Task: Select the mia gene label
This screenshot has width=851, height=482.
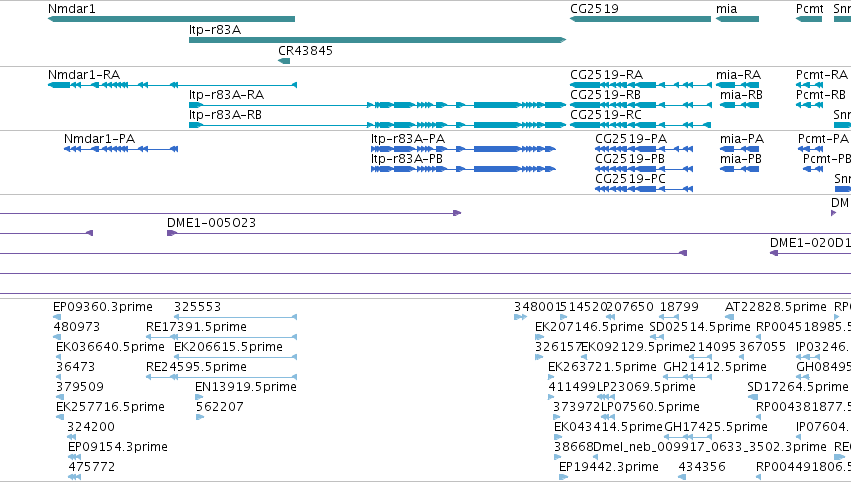Action: (727, 9)
